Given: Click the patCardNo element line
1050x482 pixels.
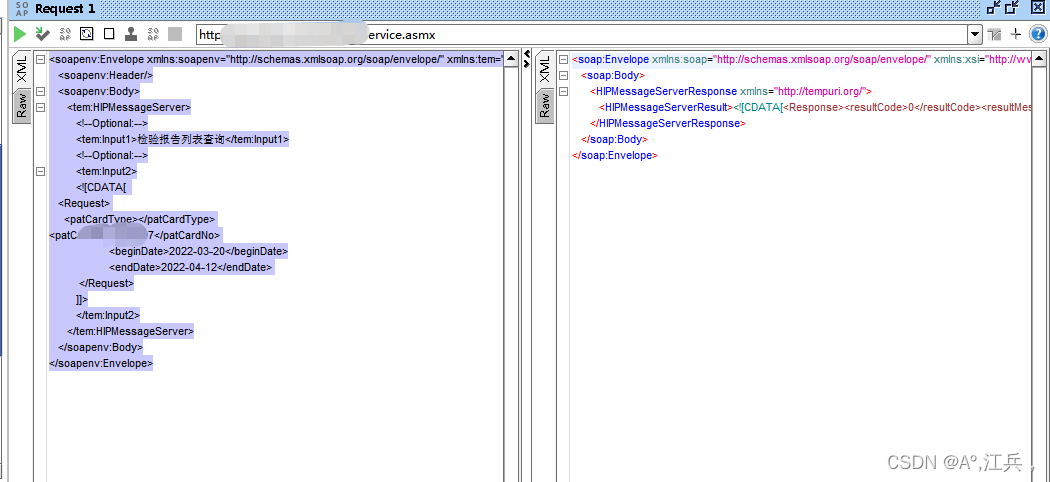Looking at the screenshot, I should [135, 235].
